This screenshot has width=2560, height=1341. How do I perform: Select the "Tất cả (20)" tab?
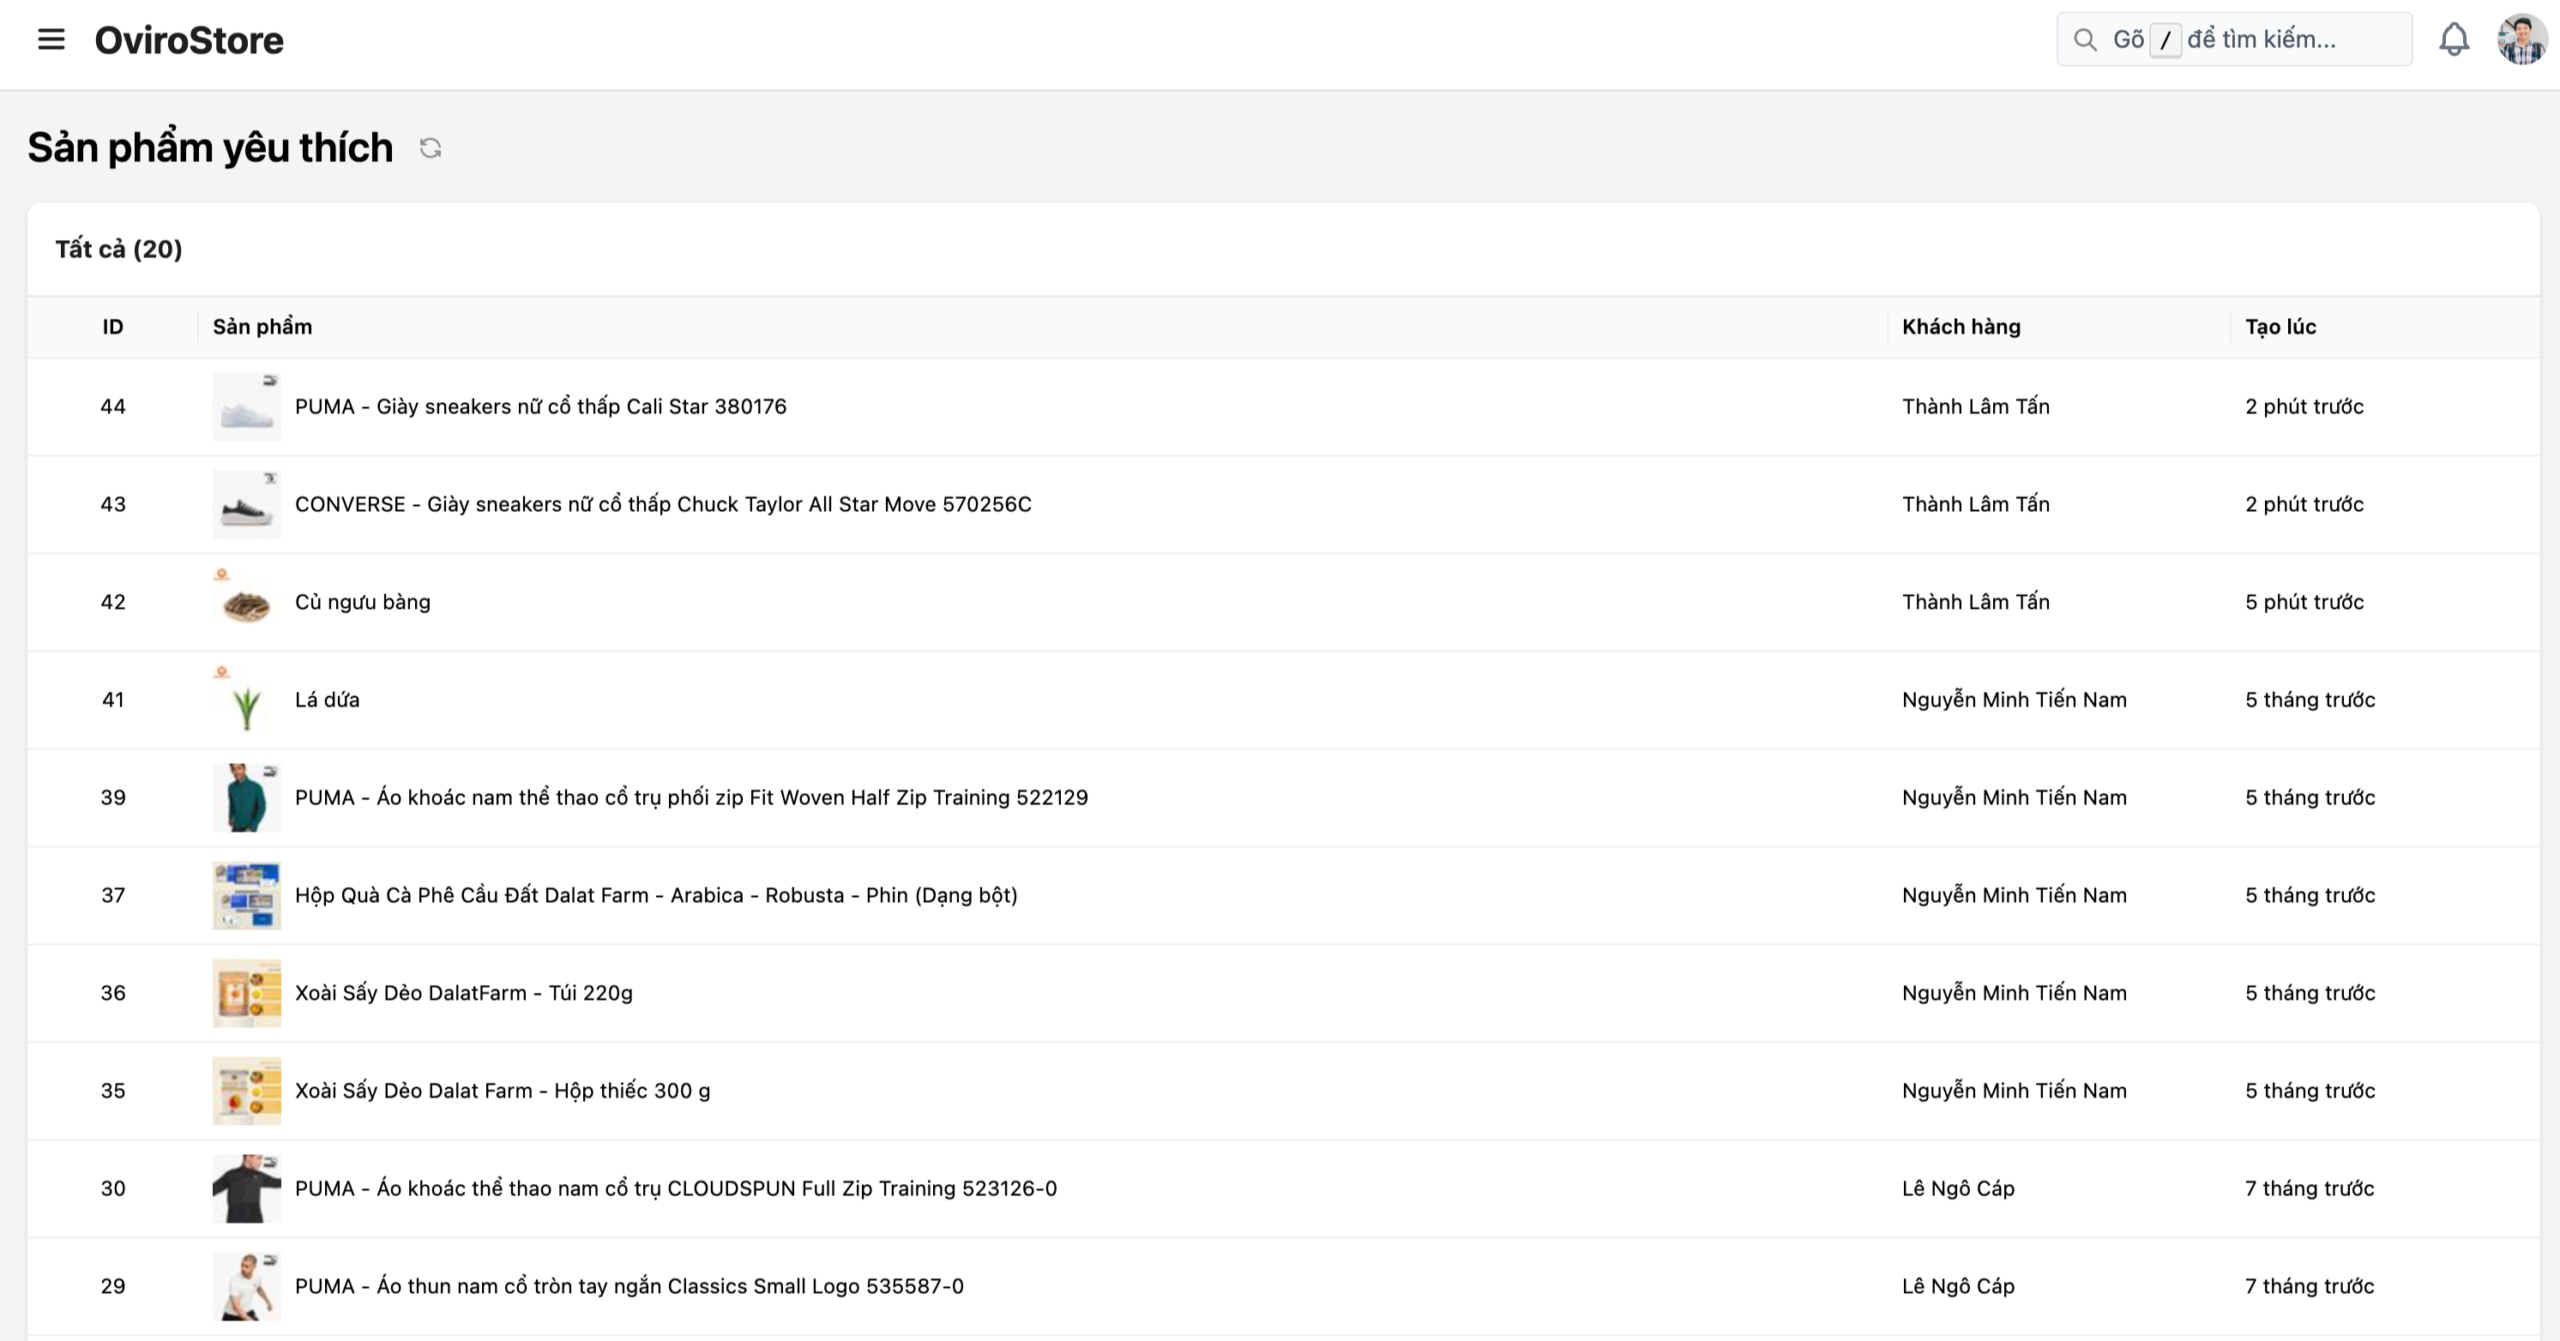point(119,249)
